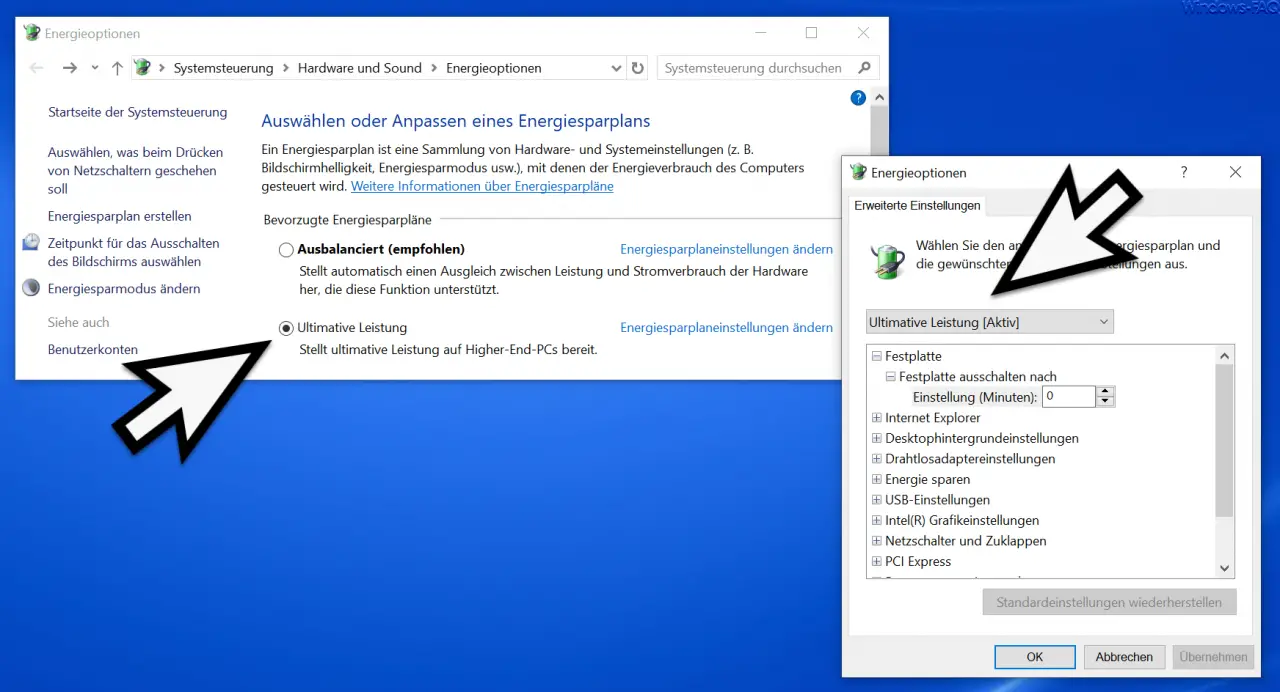Click Abbrechen button
Viewport: 1280px width, 692px height.
click(1124, 657)
